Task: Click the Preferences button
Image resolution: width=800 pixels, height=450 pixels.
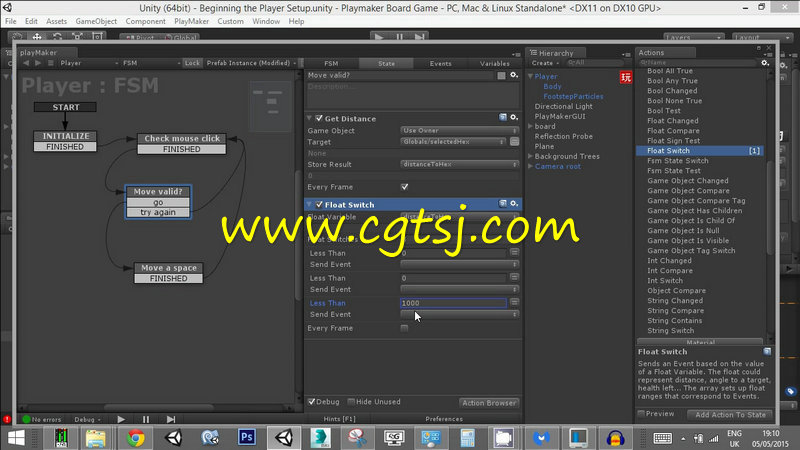Action: 444,419
